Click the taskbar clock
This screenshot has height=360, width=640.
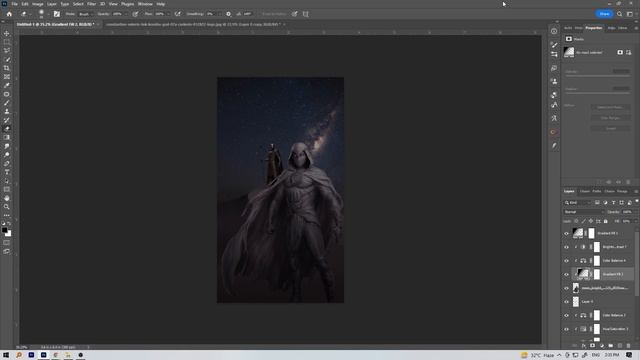pyautogui.click(x=611, y=355)
